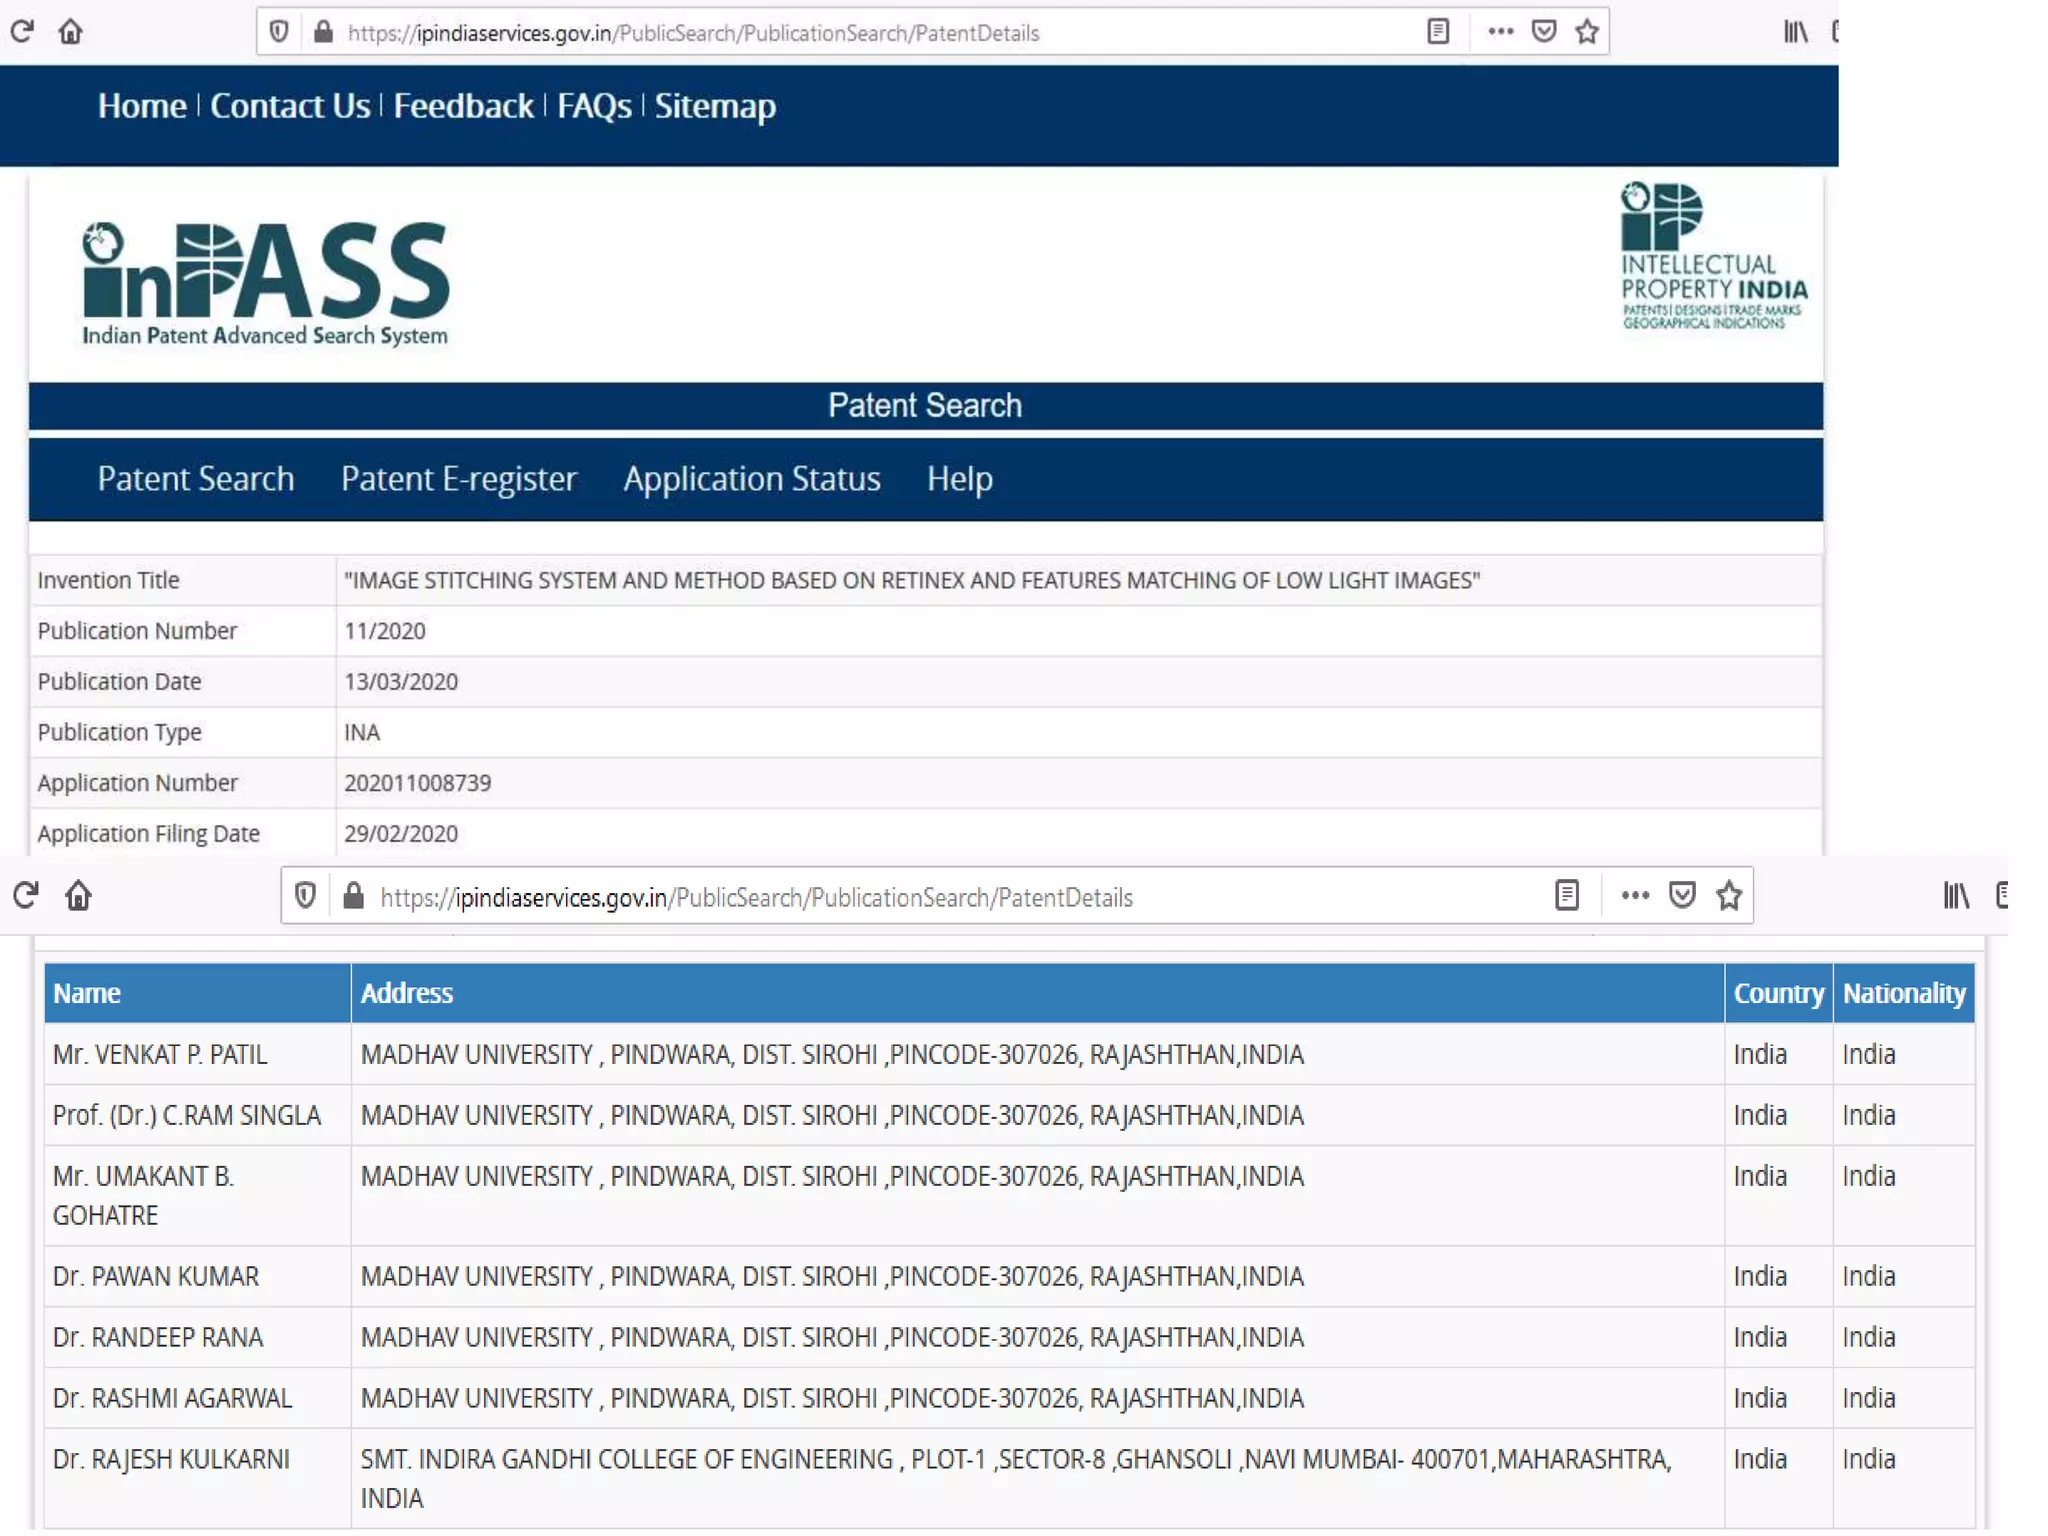The width and height of the screenshot is (2048, 1536).
Task: Click the lower bookmark star icon
Action: coord(1729,895)
